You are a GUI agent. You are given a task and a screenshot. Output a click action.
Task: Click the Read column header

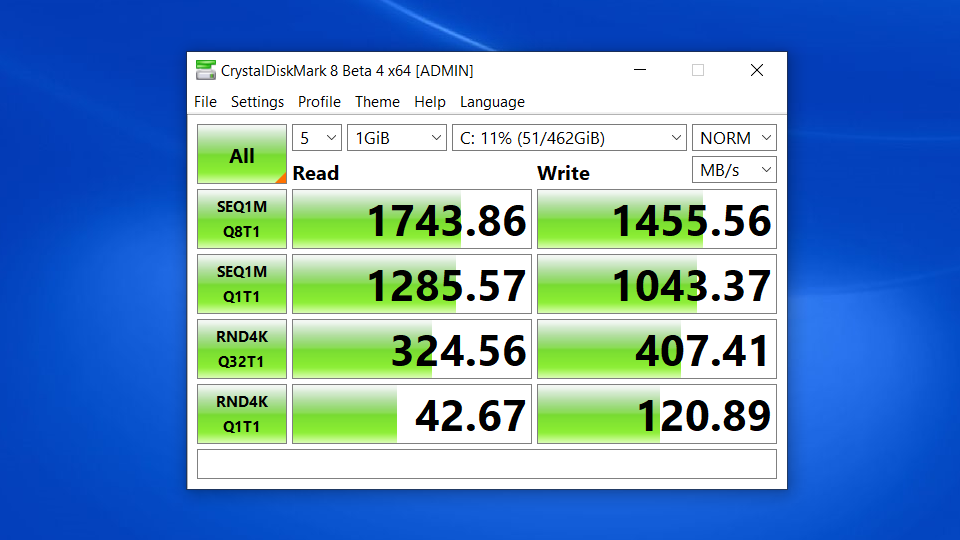coord(316,173)
